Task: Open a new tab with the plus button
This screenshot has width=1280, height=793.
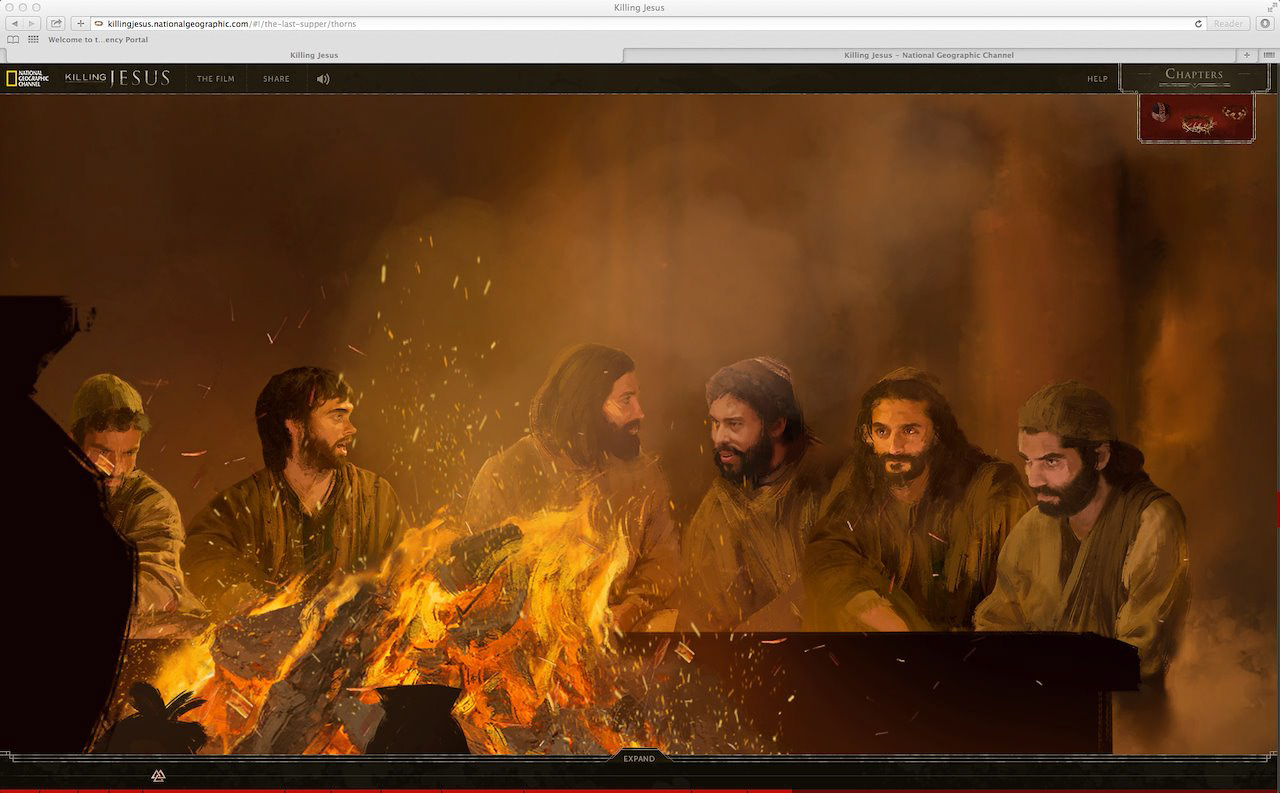Action: [x=1246, y=55]
